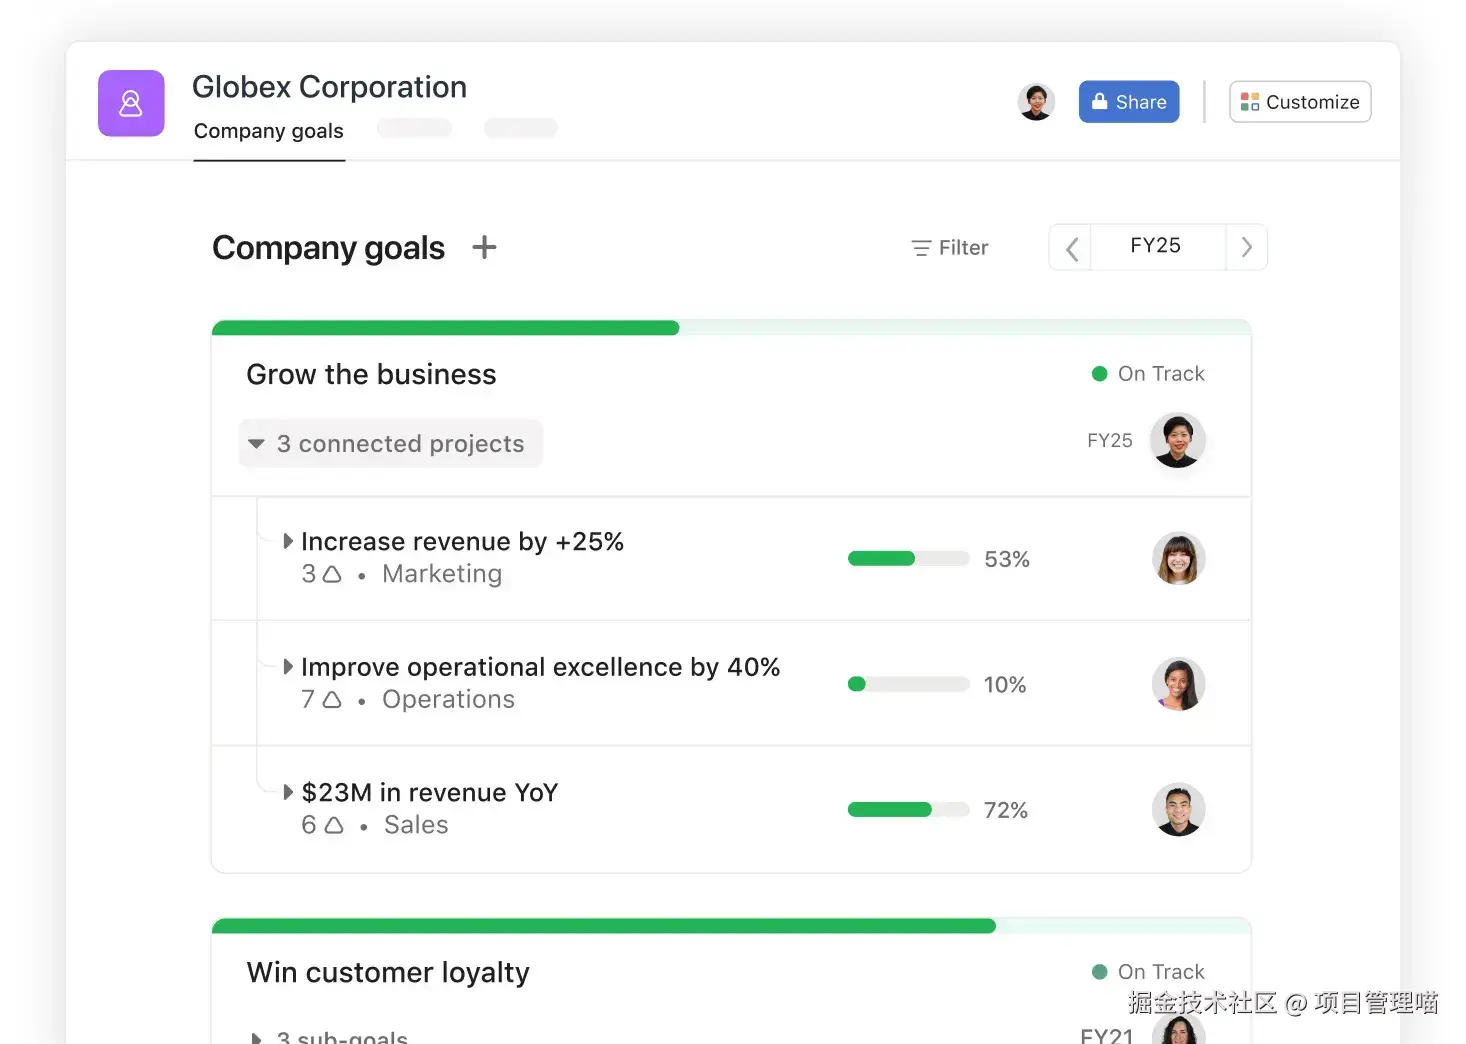Open the Customize panel
The image size is (1466, 1044).
click(1299, 102)
